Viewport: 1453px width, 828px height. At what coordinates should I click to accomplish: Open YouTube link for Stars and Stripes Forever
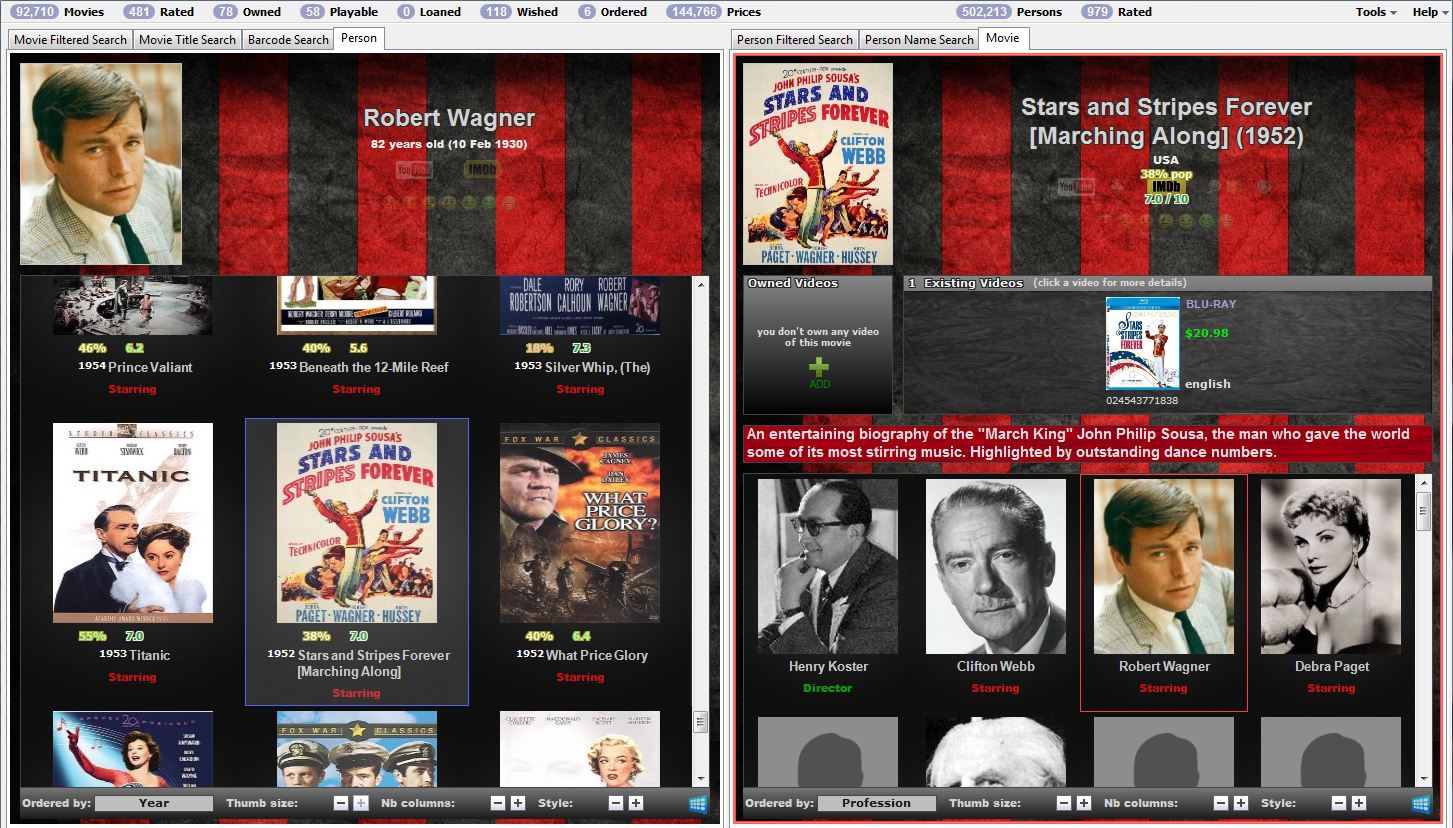pyautogui.click(x=1076, y=187)
